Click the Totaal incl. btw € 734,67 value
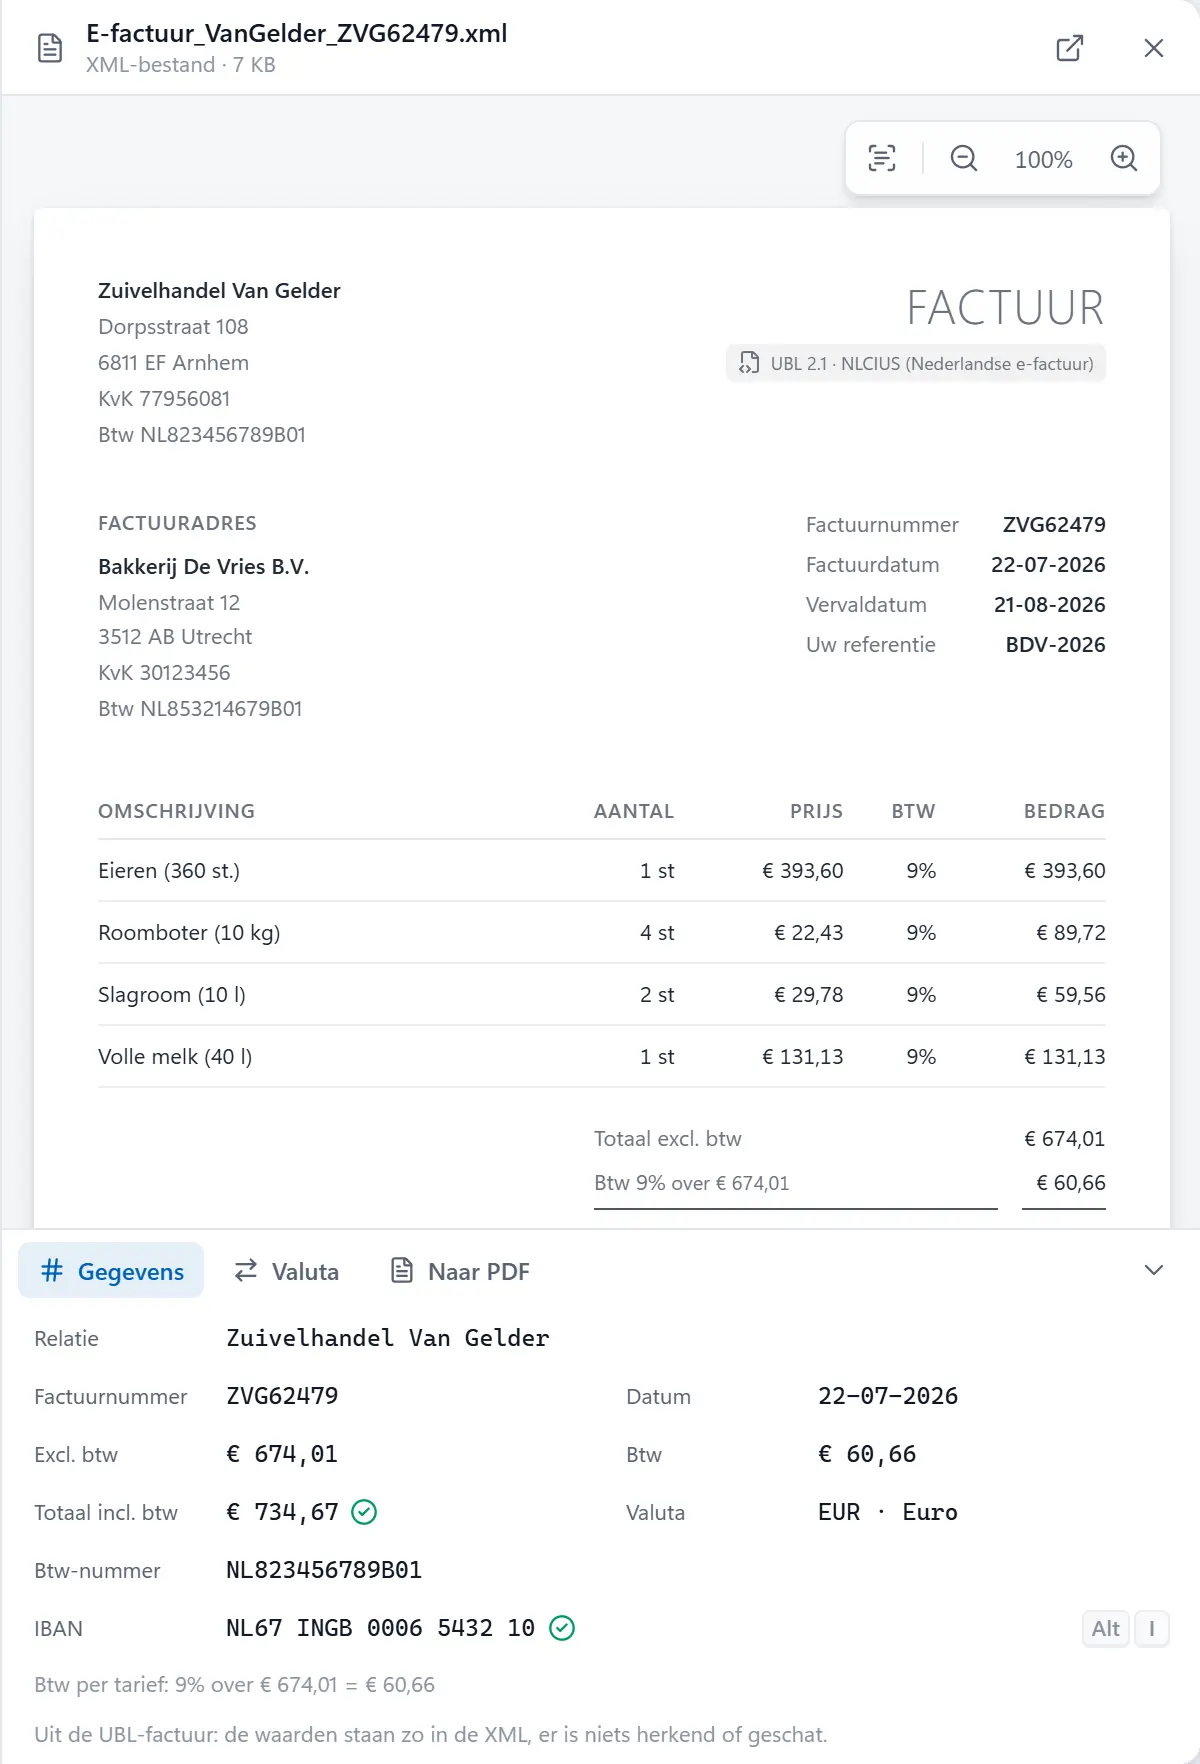1200x1764 pixels. tap(282, 1512)
